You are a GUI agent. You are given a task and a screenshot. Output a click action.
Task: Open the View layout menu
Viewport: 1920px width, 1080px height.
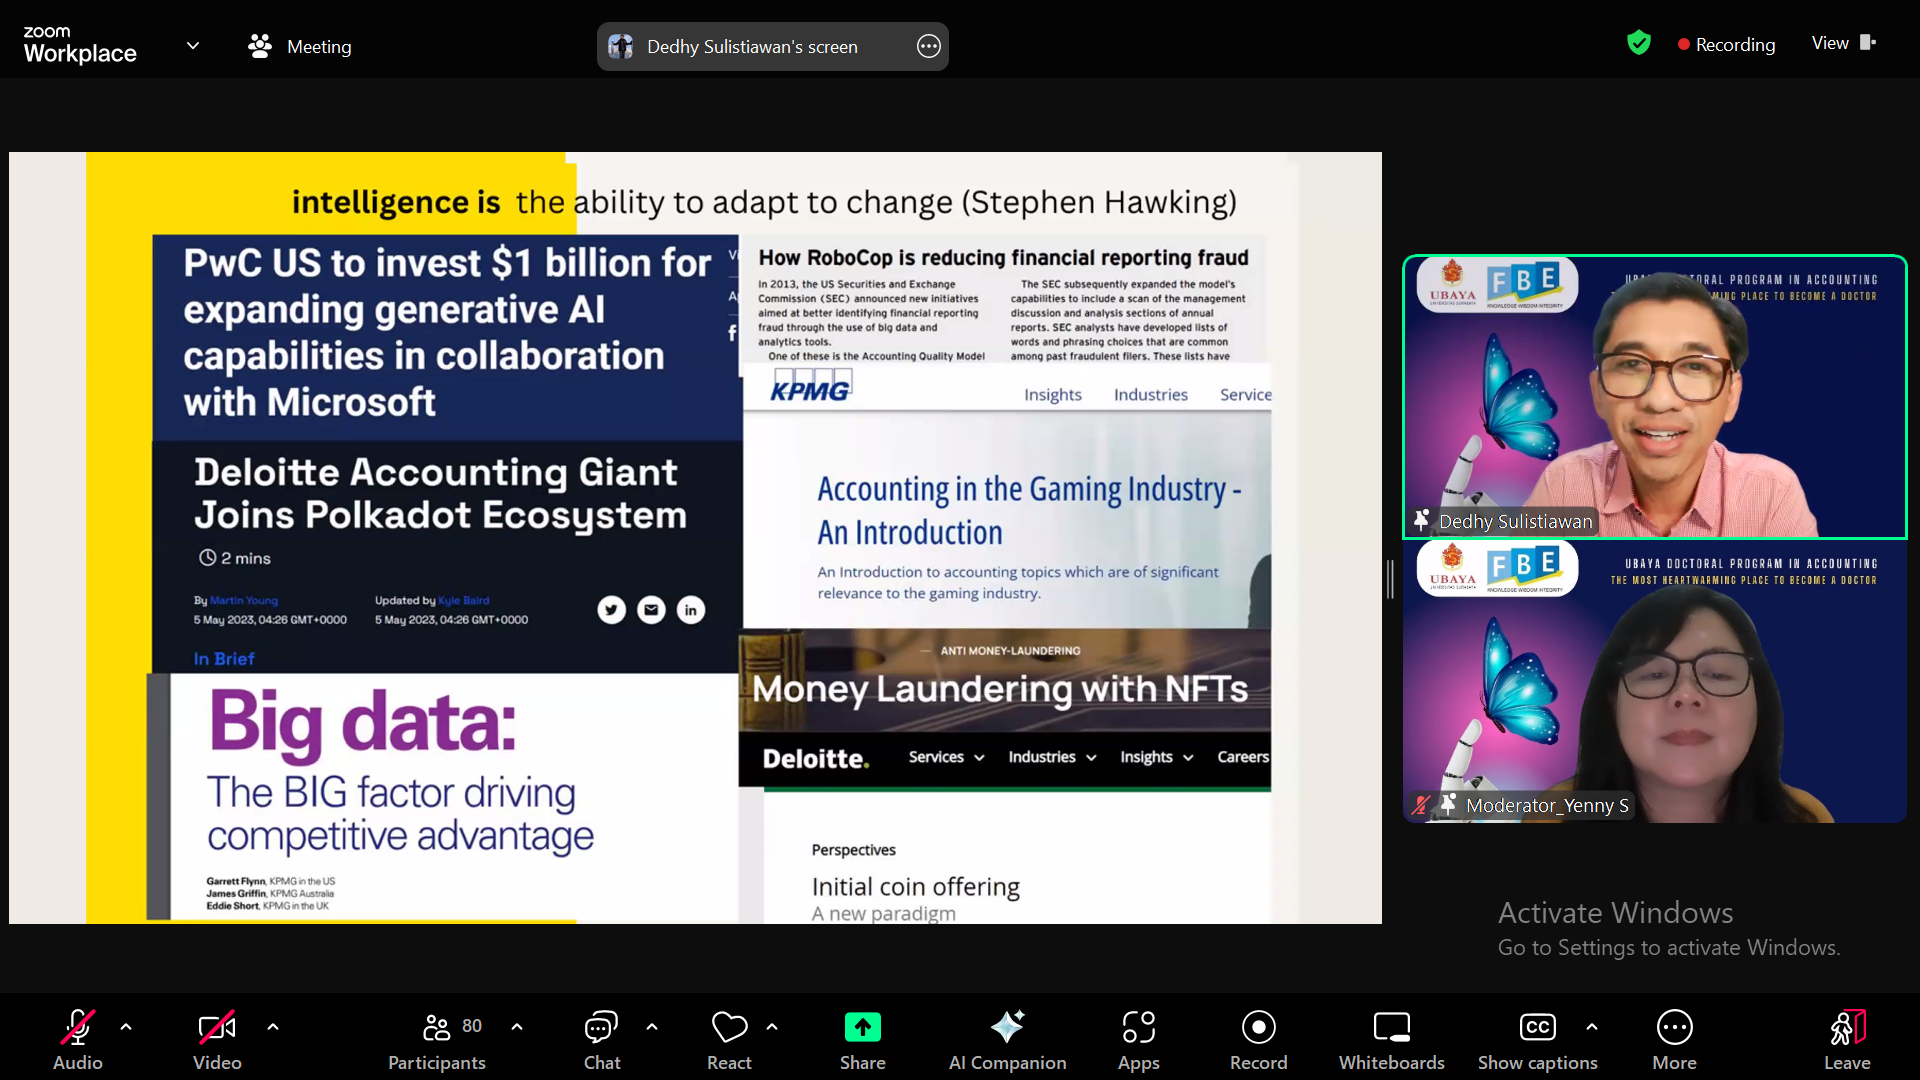[x=1843, y=43]
